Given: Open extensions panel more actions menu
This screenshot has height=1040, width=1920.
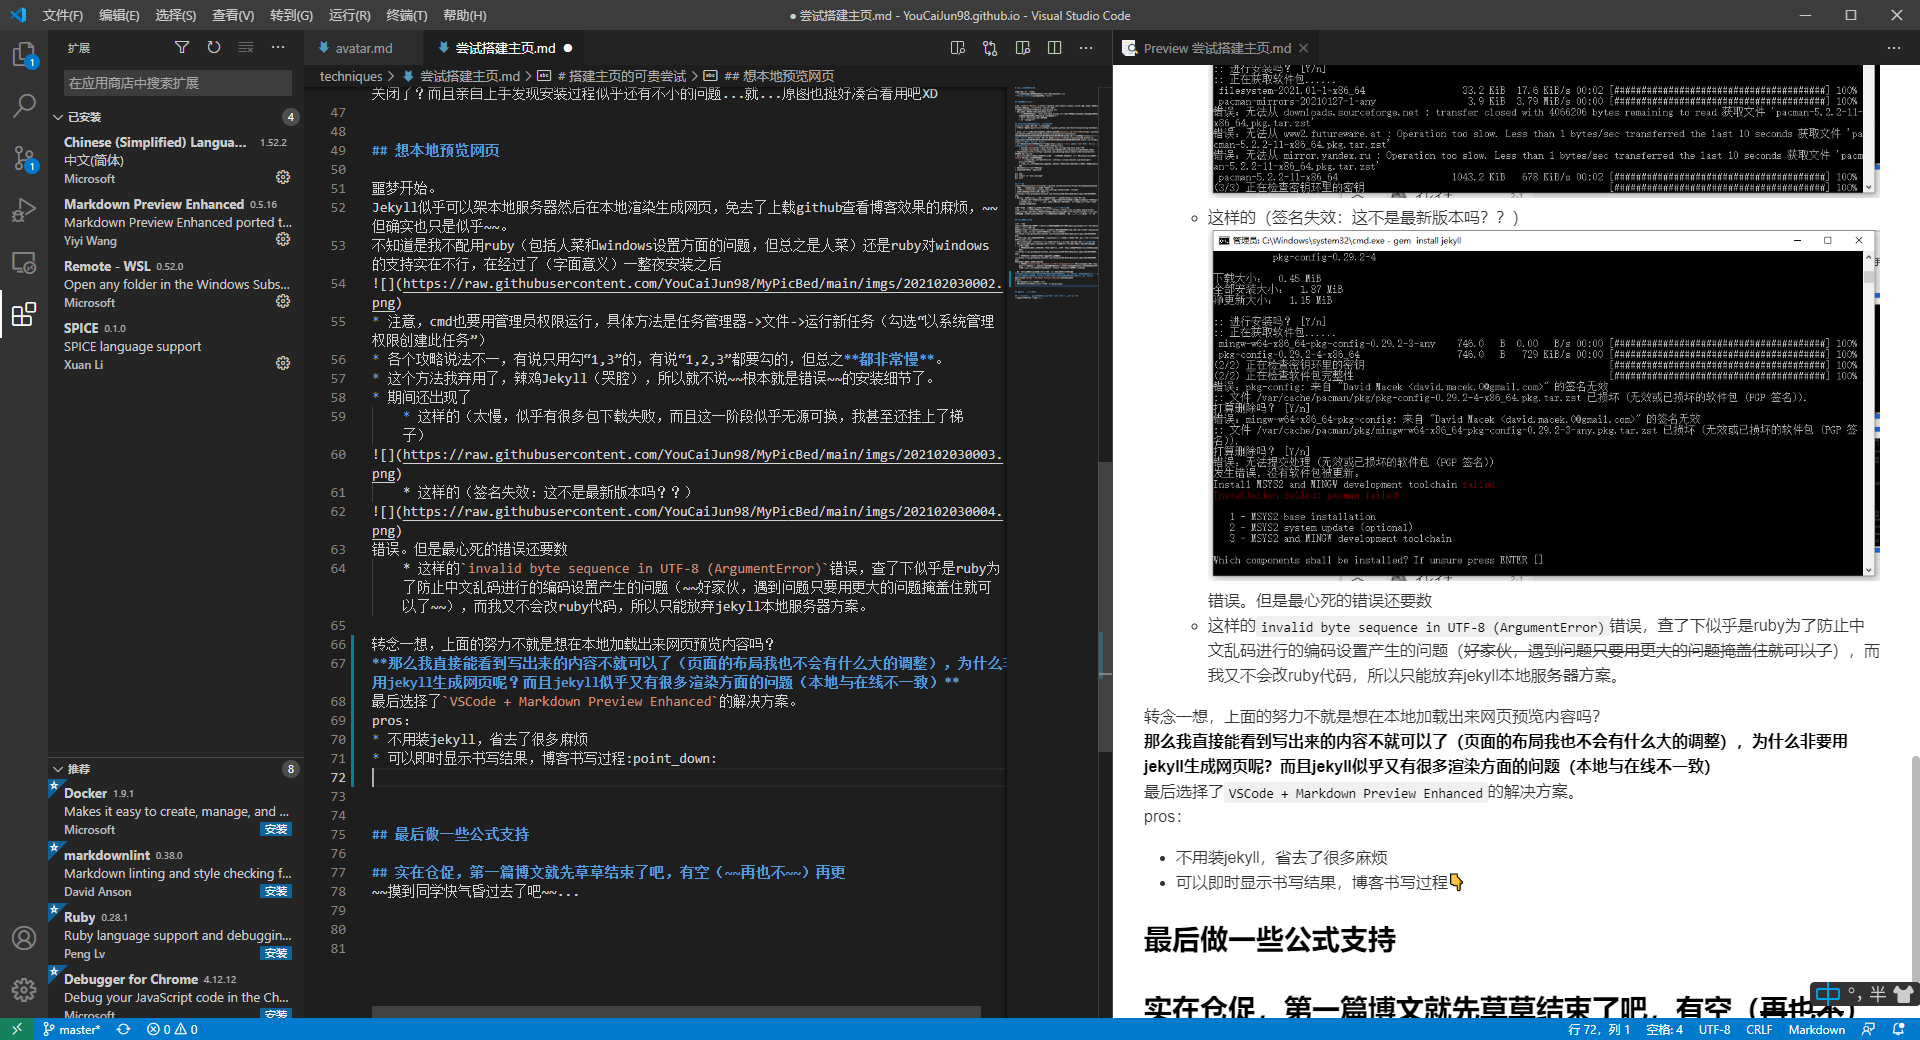Looking at the screenshot, I should point(278,47).
